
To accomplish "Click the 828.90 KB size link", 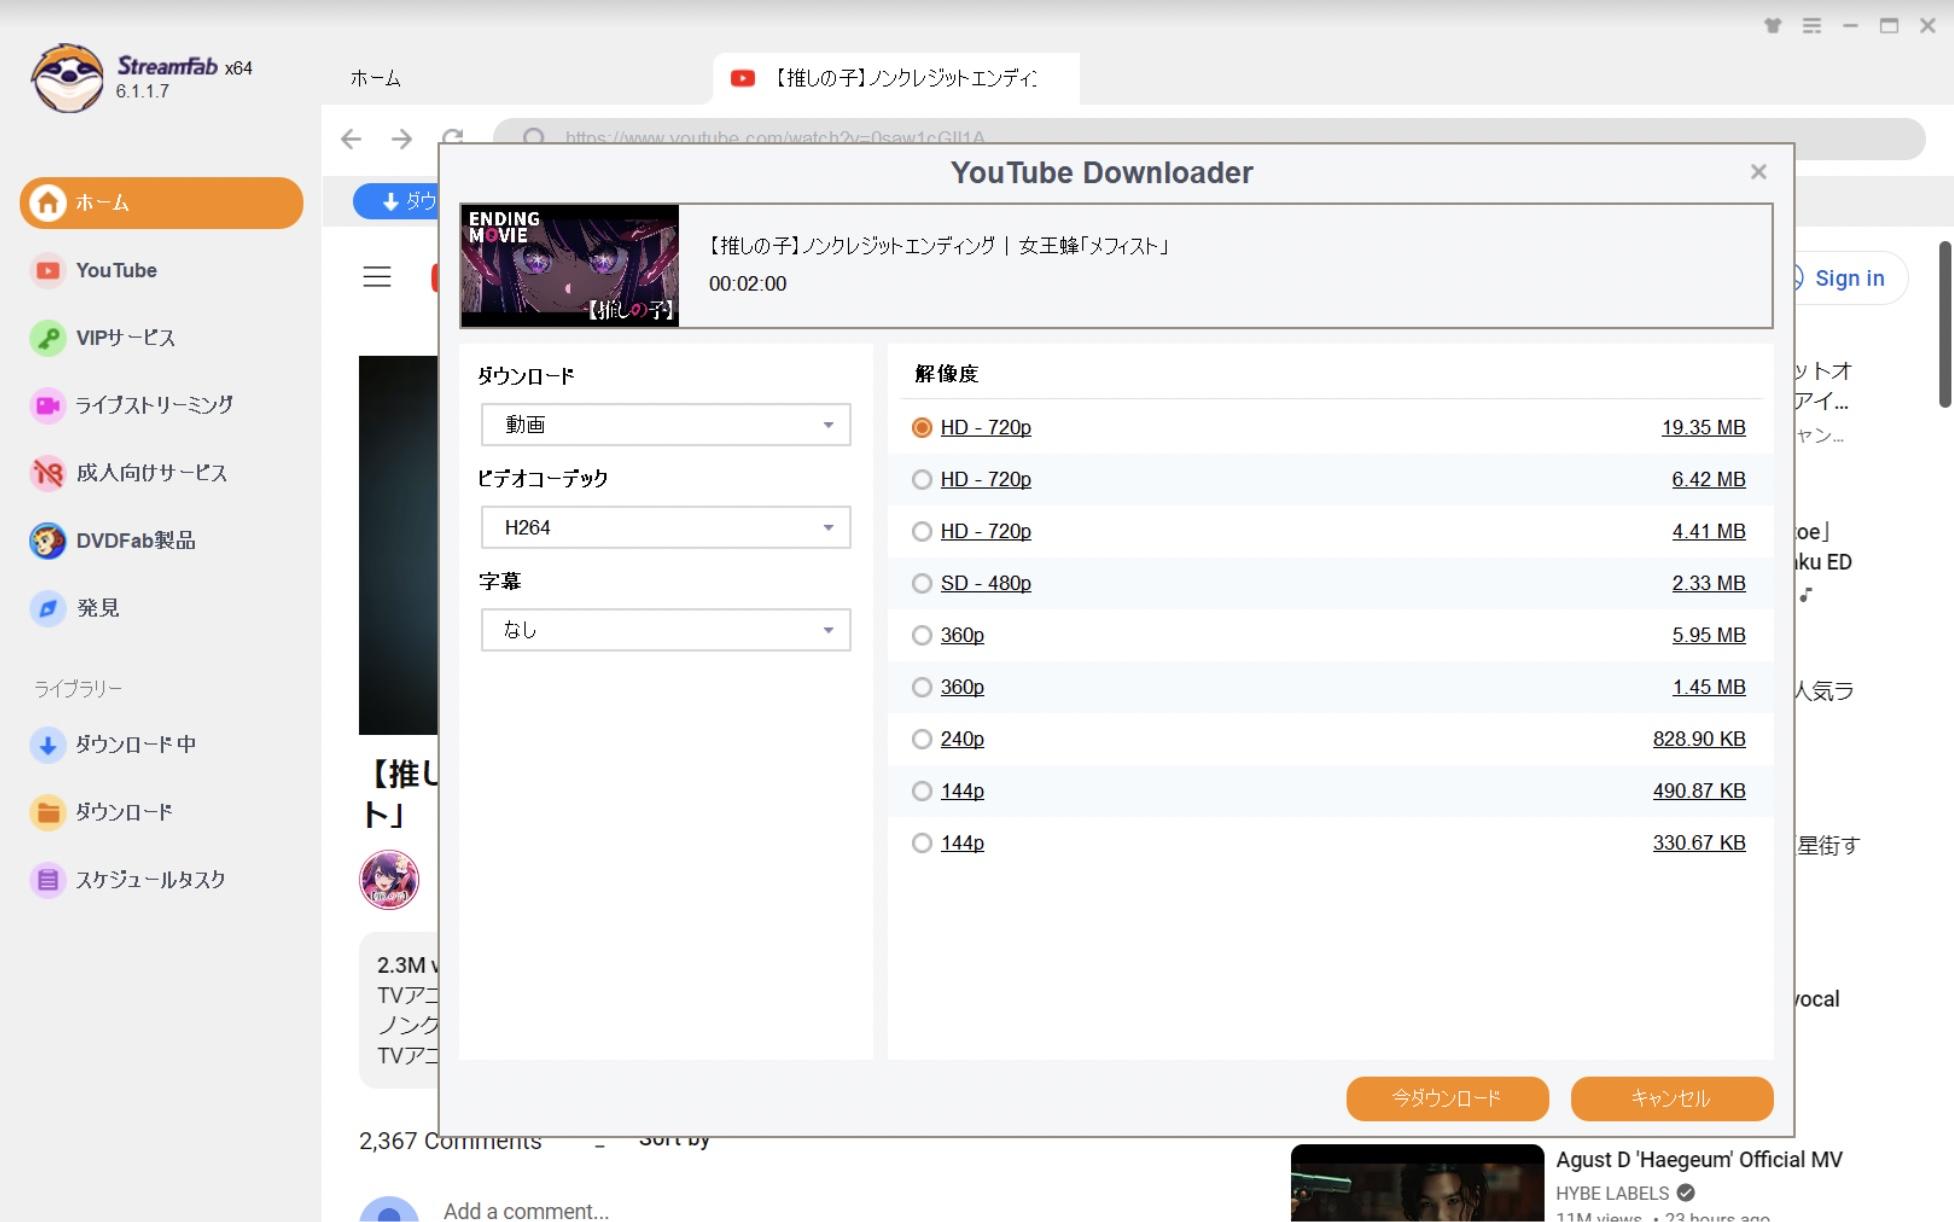I will point(1699,739).
